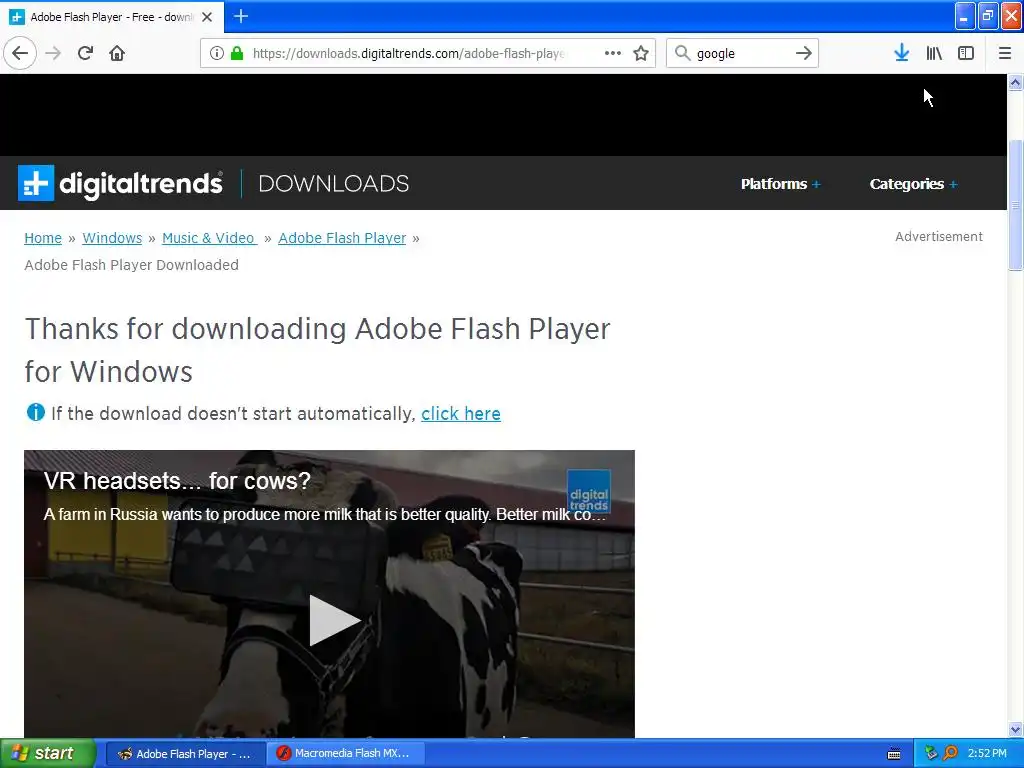1024x768 pixels.
Task: Click the vertical scrollbar thumb
Action: pyautogui.click(x=1016, y=205)
